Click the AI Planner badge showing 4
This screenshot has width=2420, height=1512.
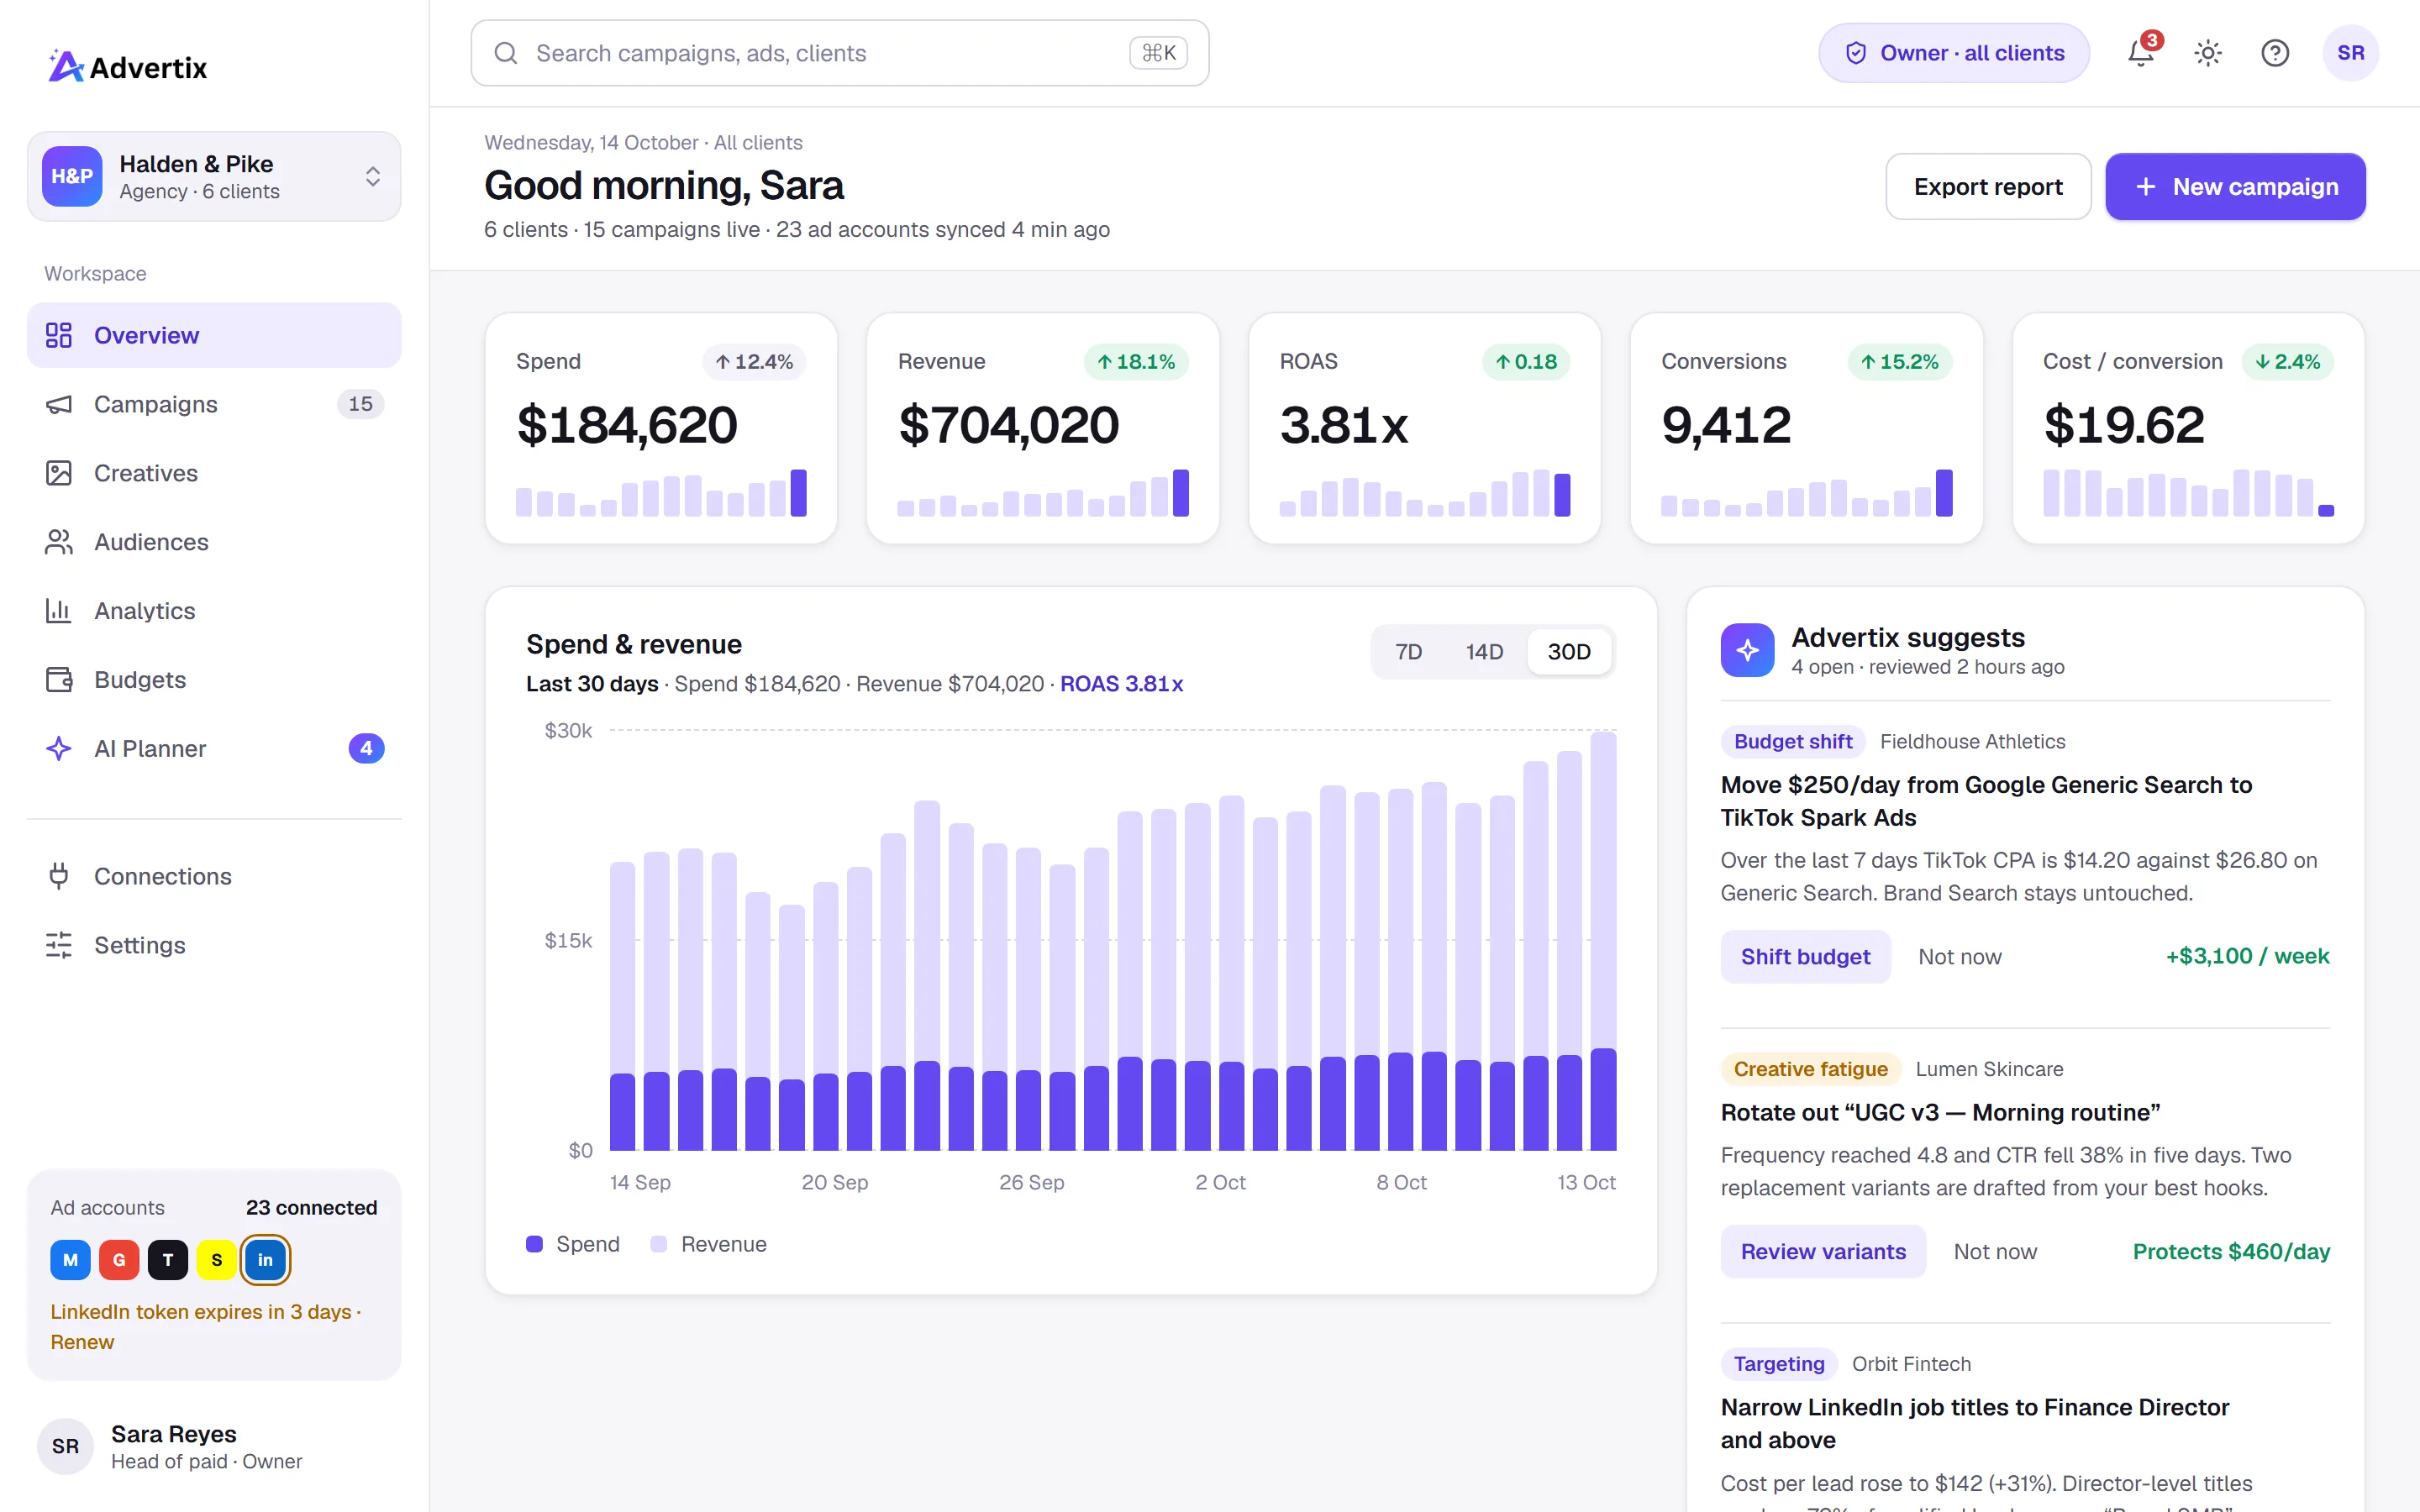click(366, 748)
